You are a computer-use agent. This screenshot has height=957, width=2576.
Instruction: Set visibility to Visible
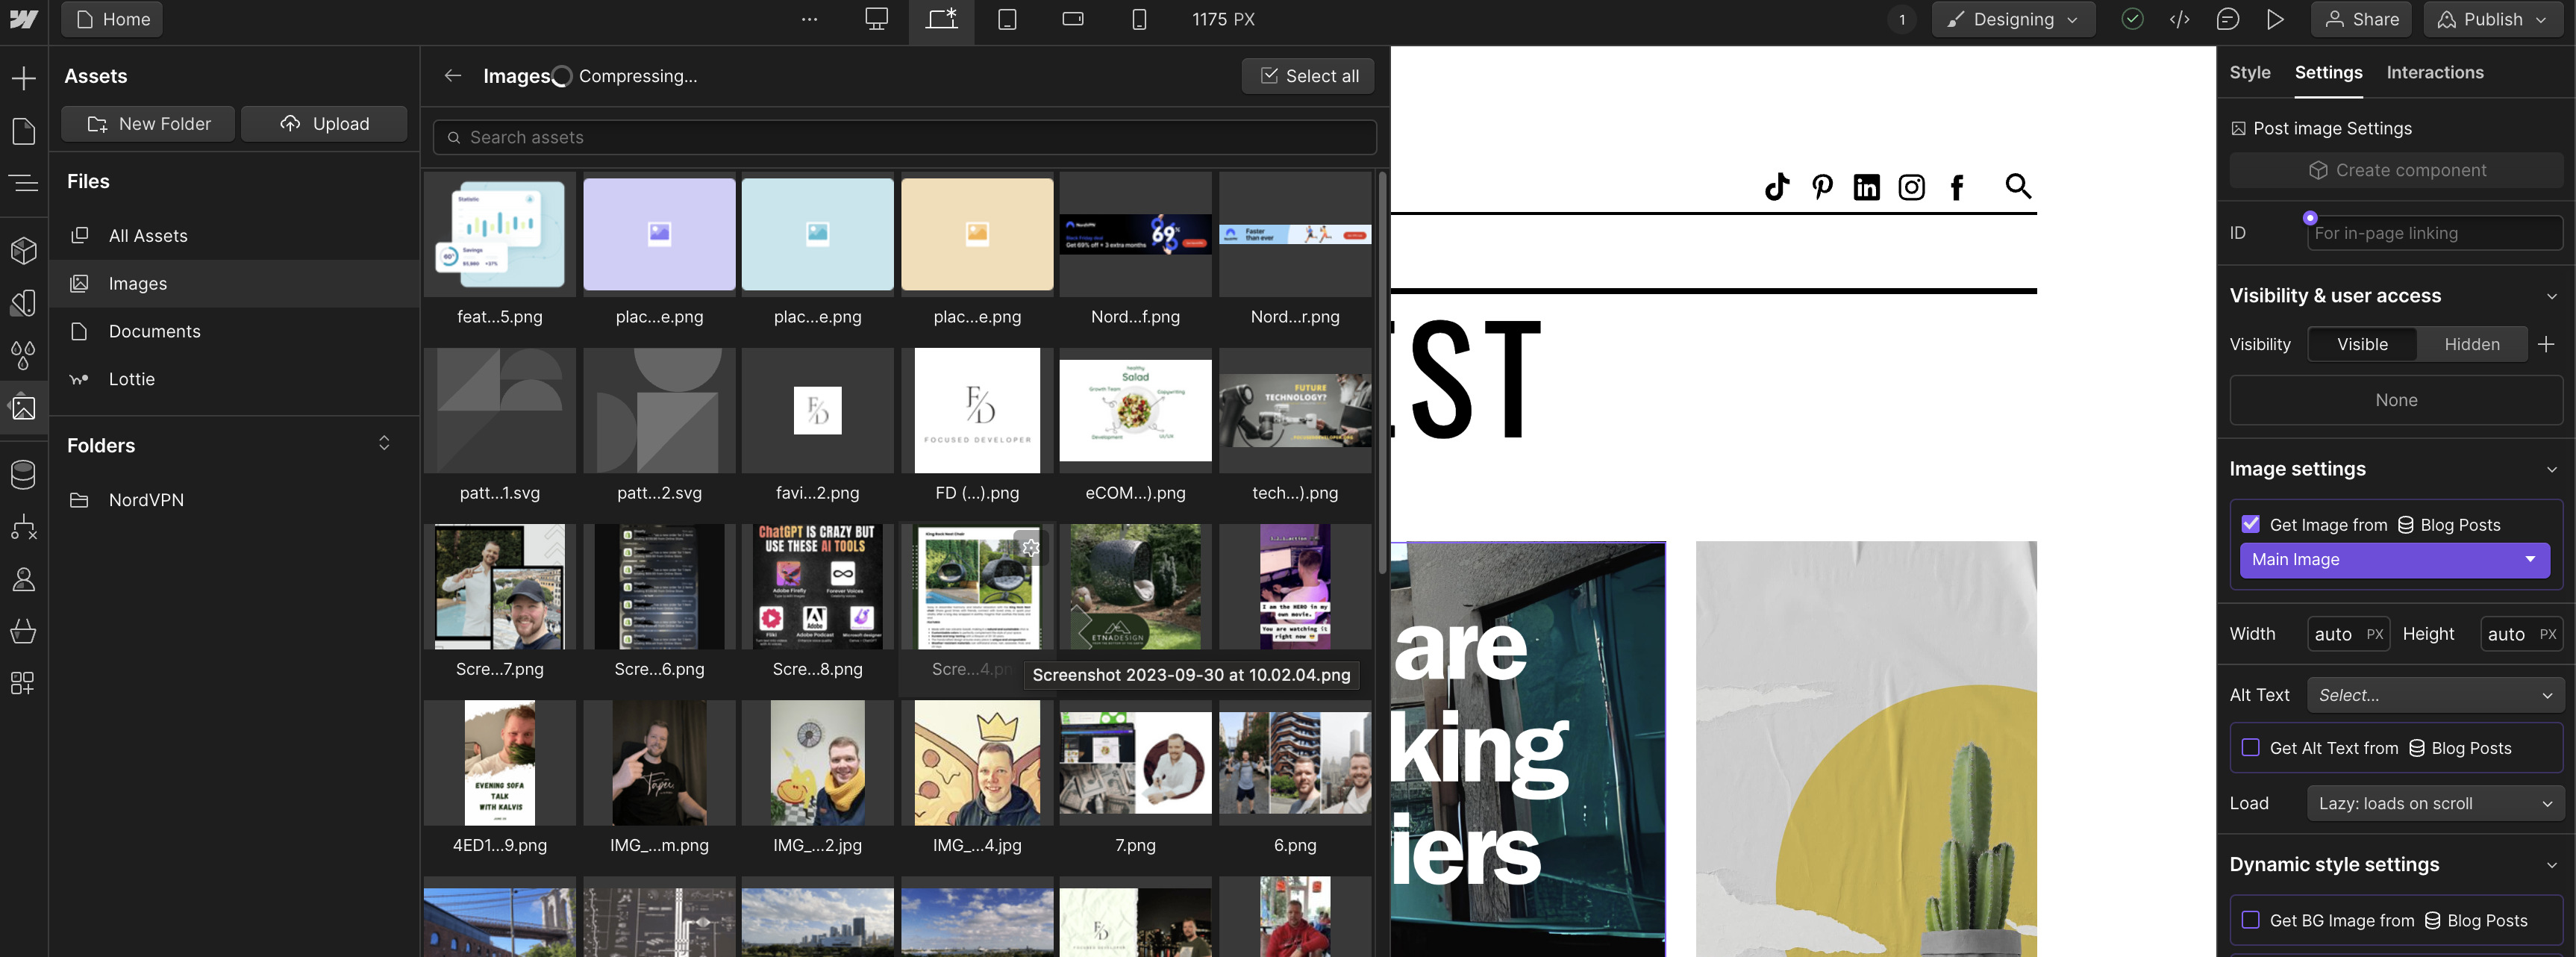2362,344
